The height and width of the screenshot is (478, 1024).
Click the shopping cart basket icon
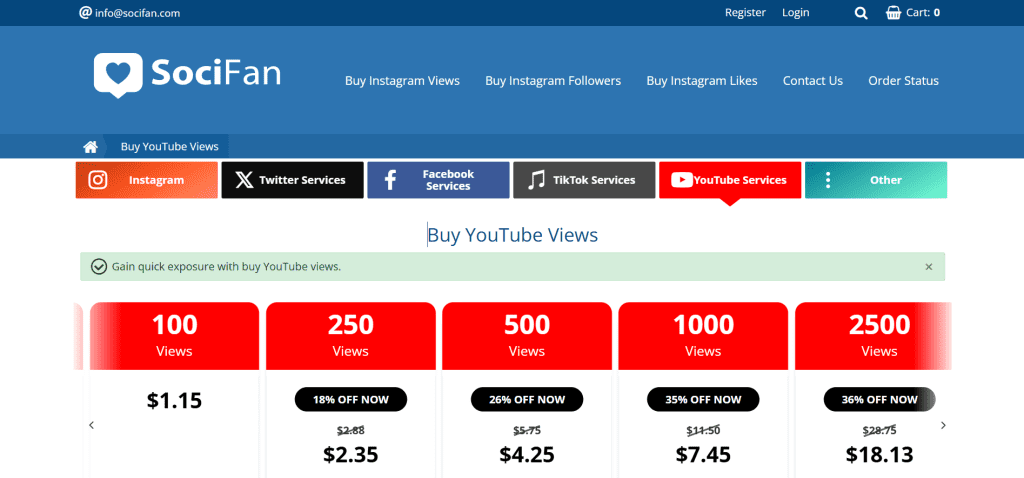pos(893,12)
